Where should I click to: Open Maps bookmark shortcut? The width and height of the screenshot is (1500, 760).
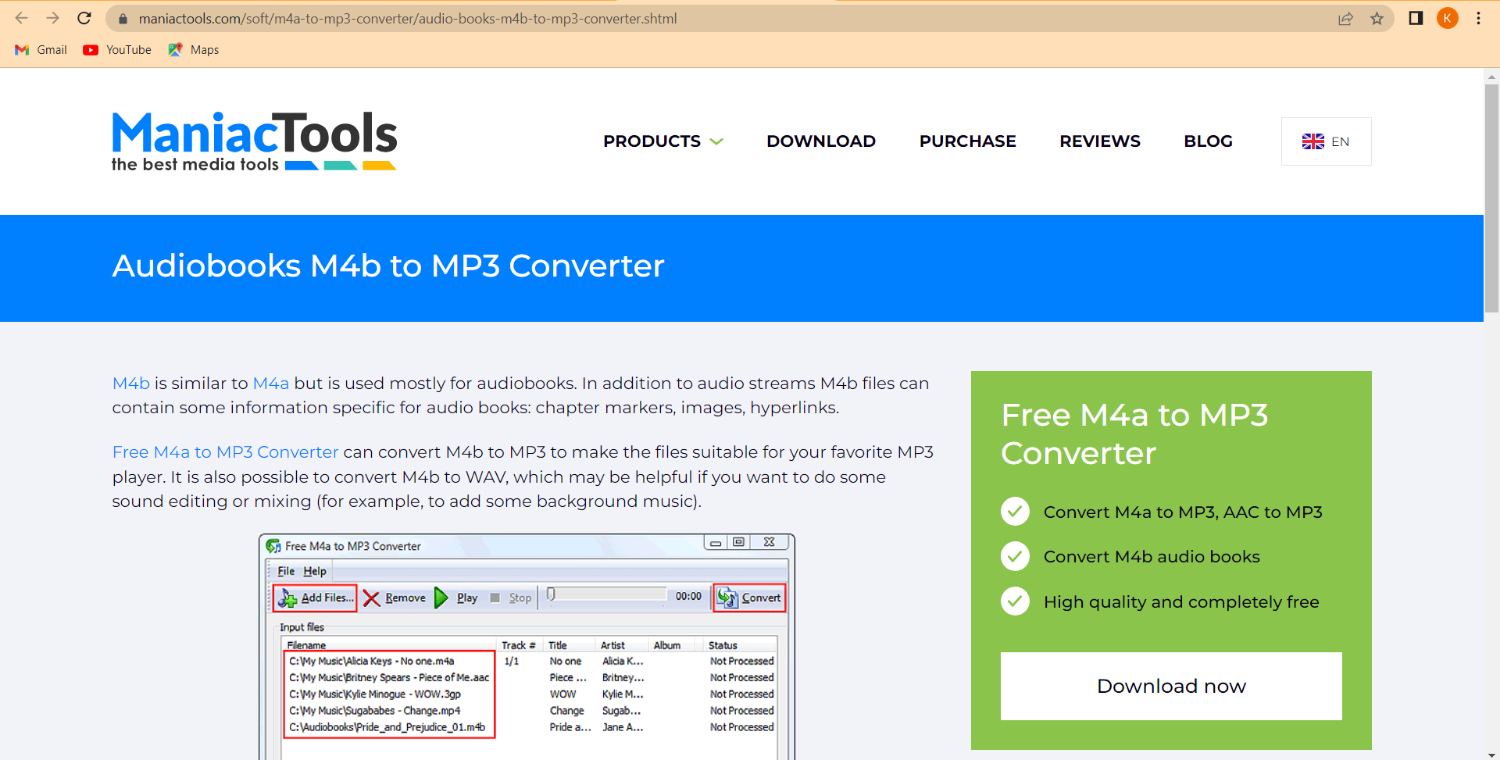tap(194, 50)
